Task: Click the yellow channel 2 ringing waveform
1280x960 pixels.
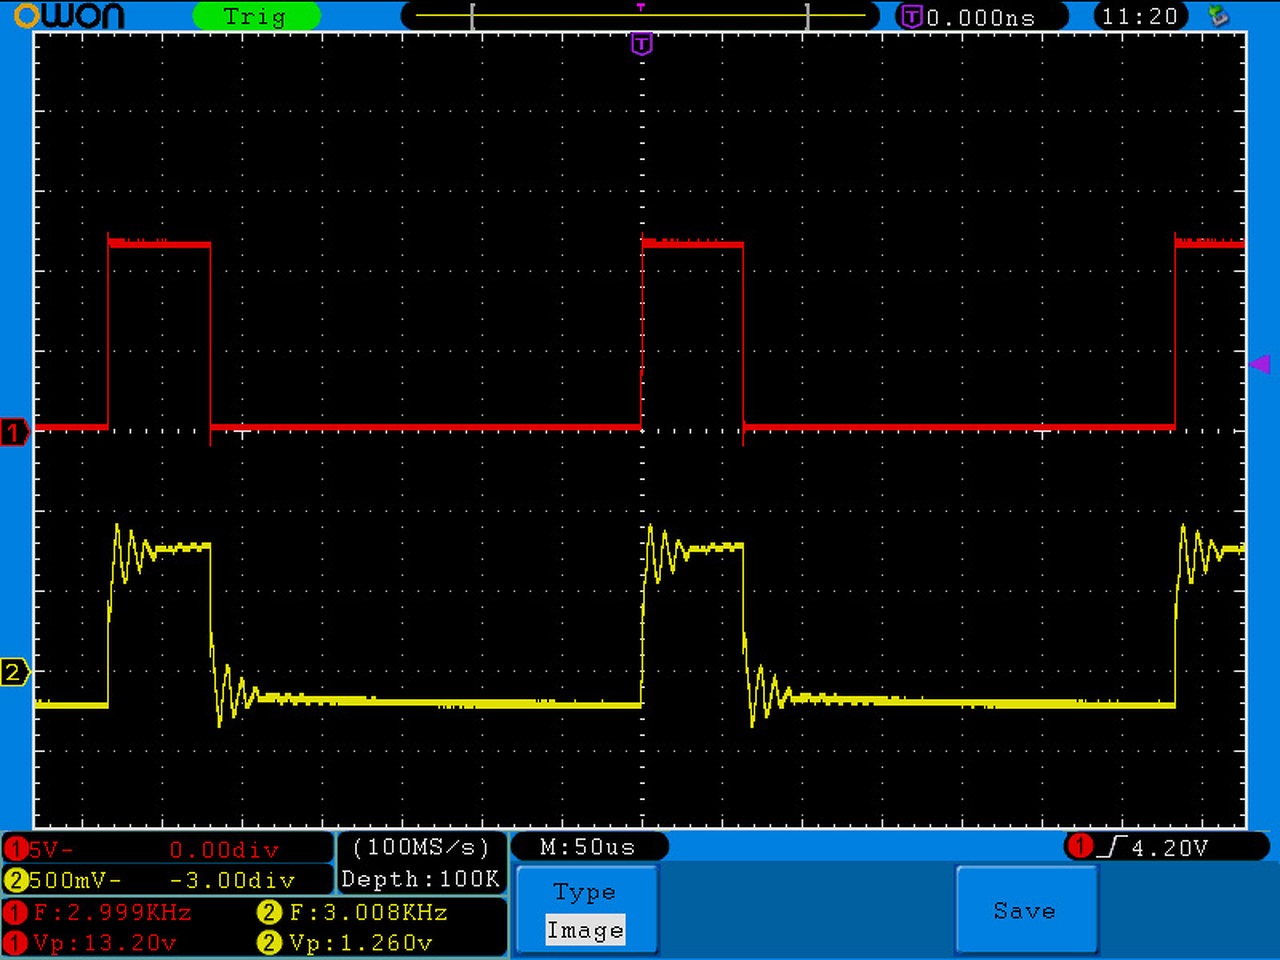Action: pos(640,625)
